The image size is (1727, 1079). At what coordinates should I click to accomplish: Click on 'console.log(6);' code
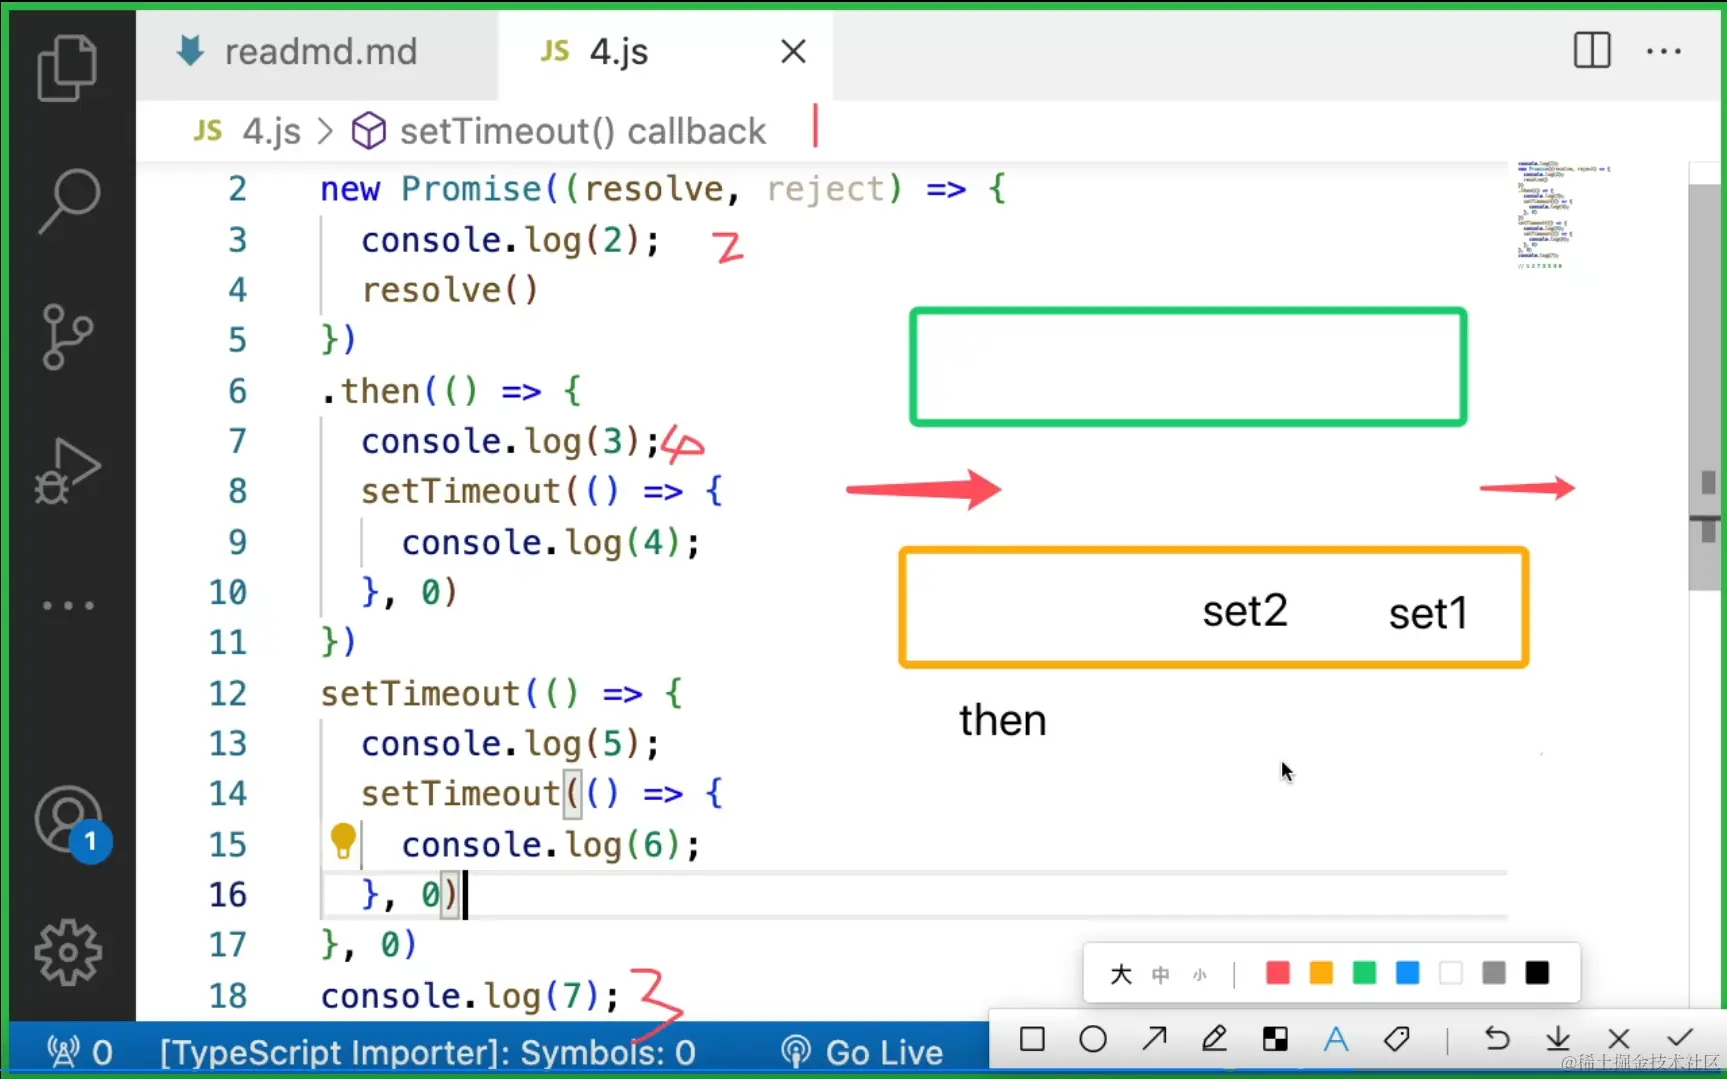click(x=551, y=845)
